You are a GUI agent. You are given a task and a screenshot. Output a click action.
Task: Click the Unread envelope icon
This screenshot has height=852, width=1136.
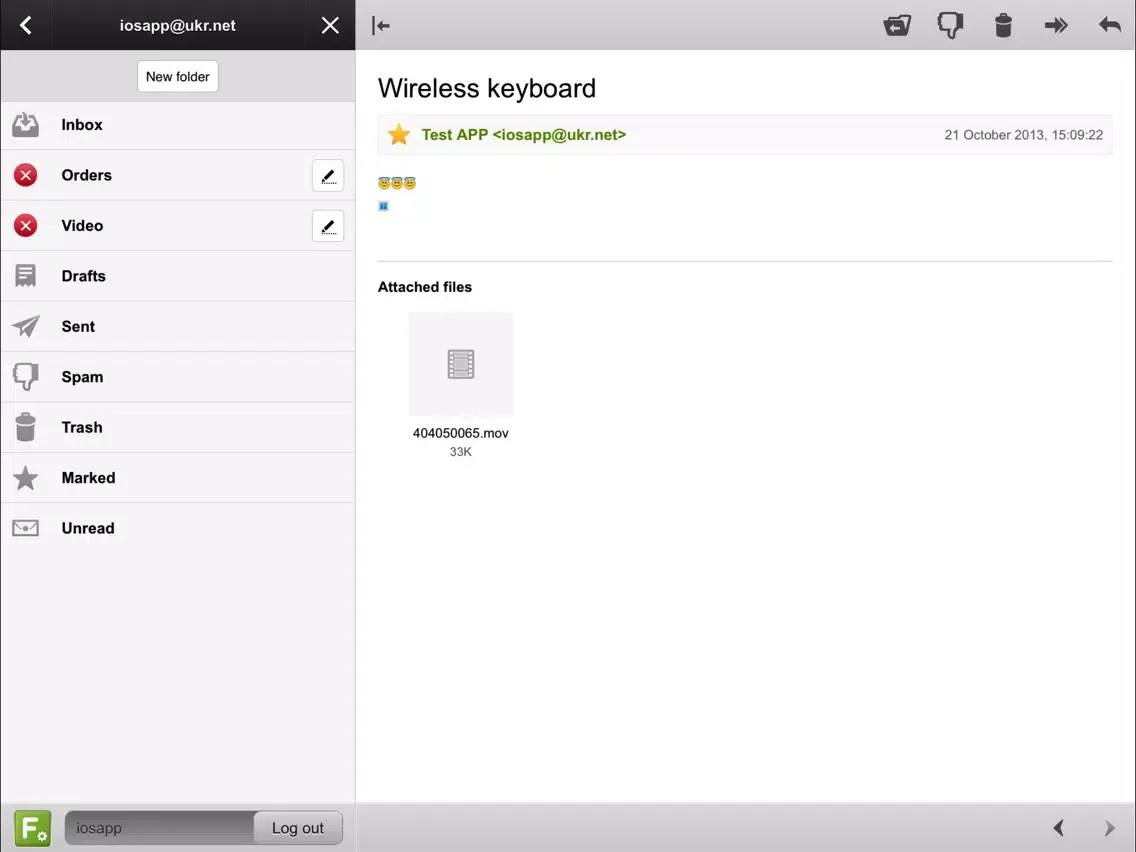[x=25, y=528]
